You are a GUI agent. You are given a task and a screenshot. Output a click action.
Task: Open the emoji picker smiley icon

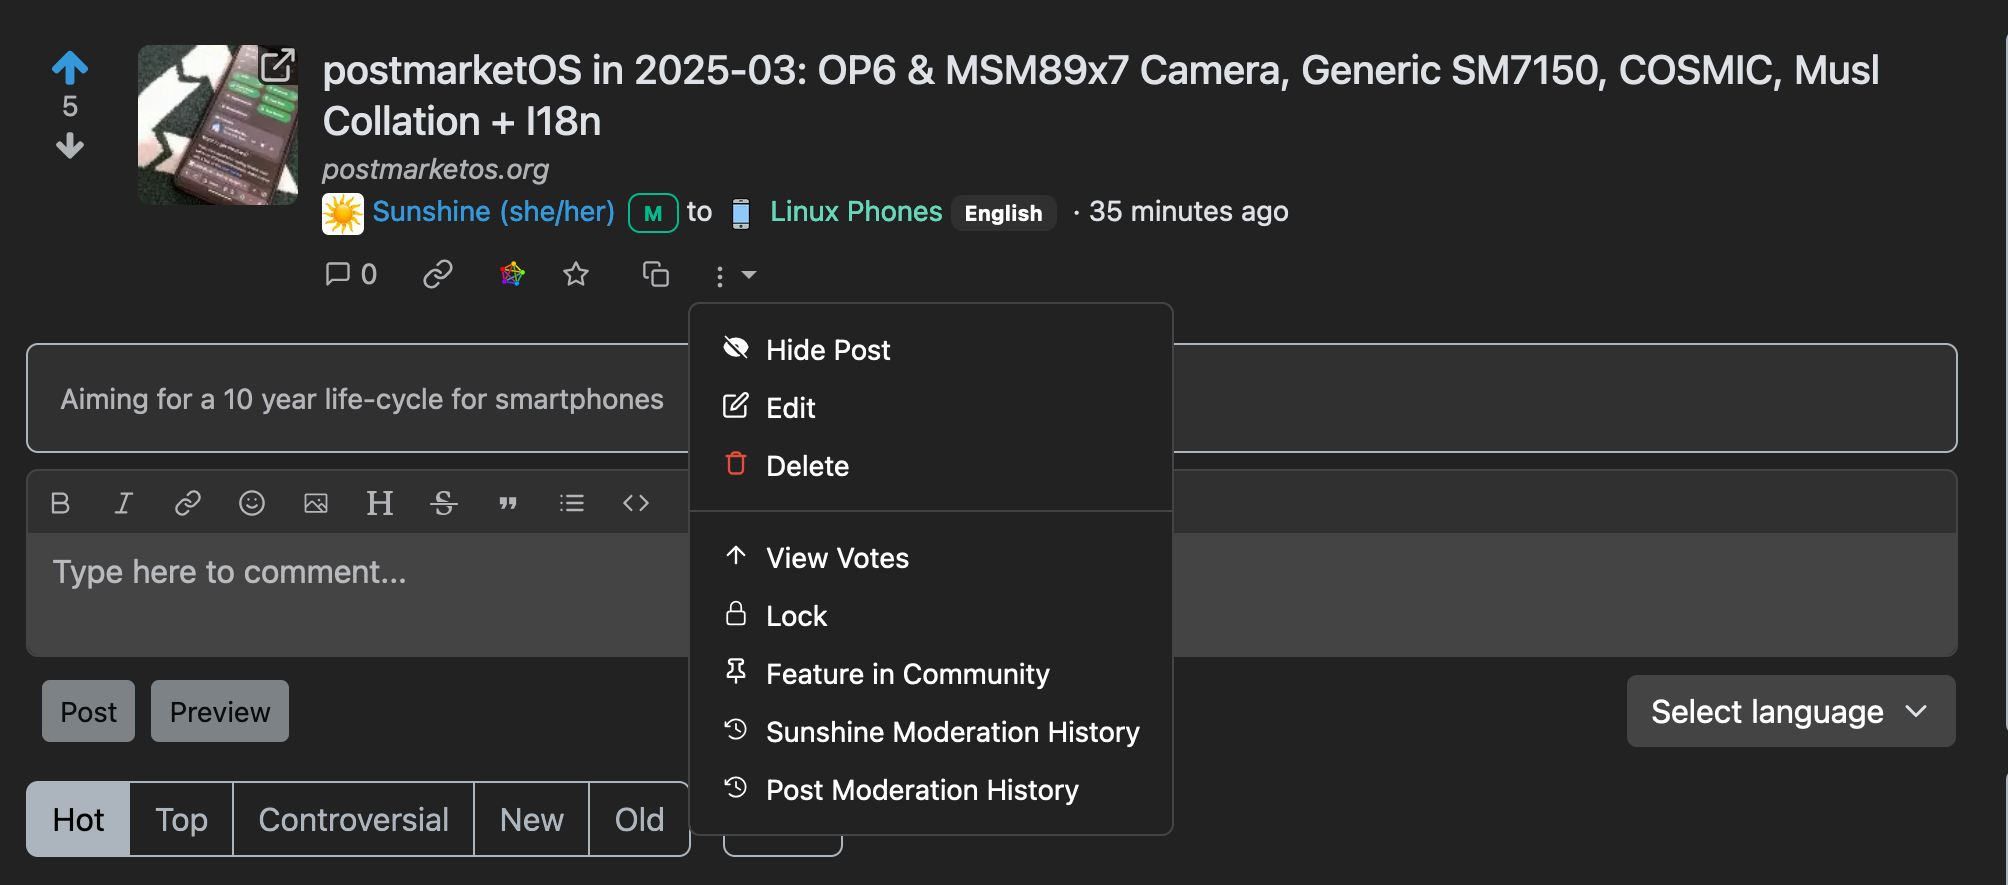(x=252, y=503)
